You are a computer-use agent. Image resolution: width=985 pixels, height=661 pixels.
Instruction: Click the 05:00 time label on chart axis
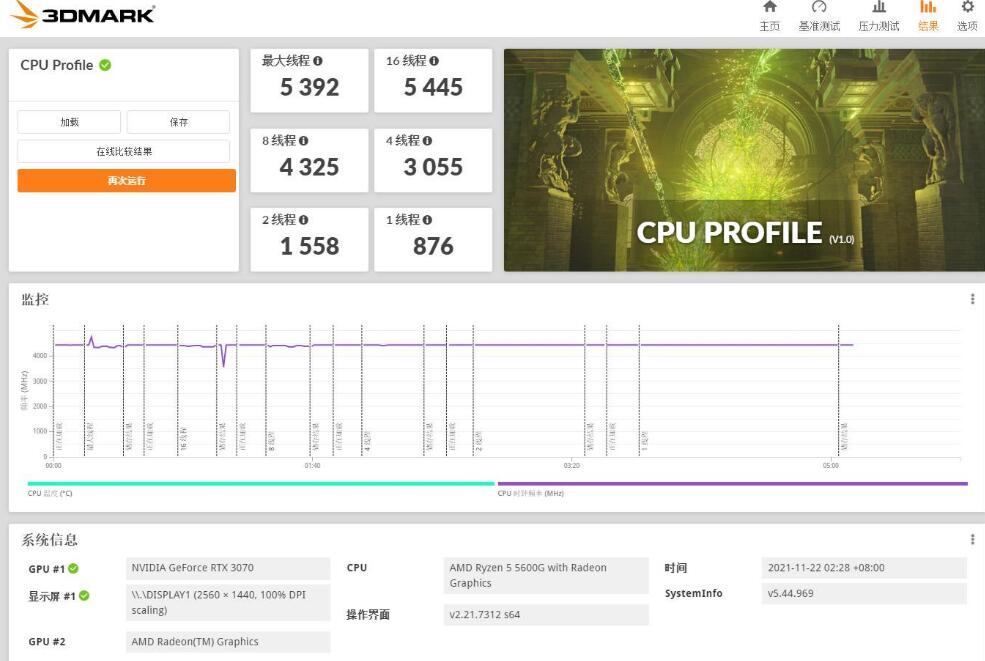point(830,466)
